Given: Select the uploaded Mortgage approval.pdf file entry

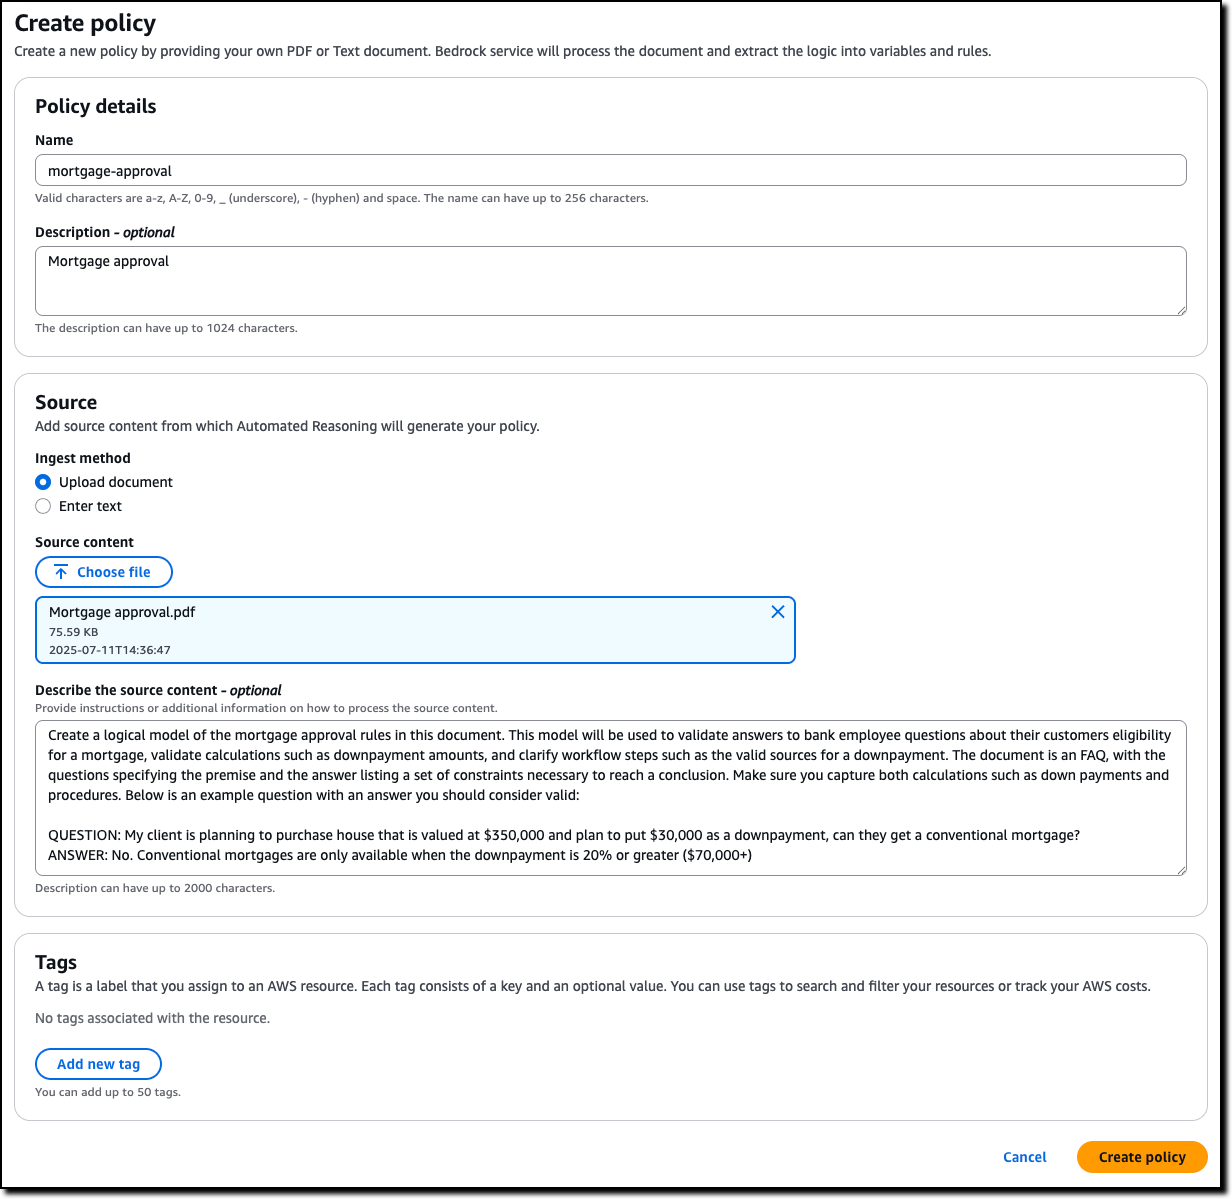Looking at the screenshot, I should (x=400, y=629).
